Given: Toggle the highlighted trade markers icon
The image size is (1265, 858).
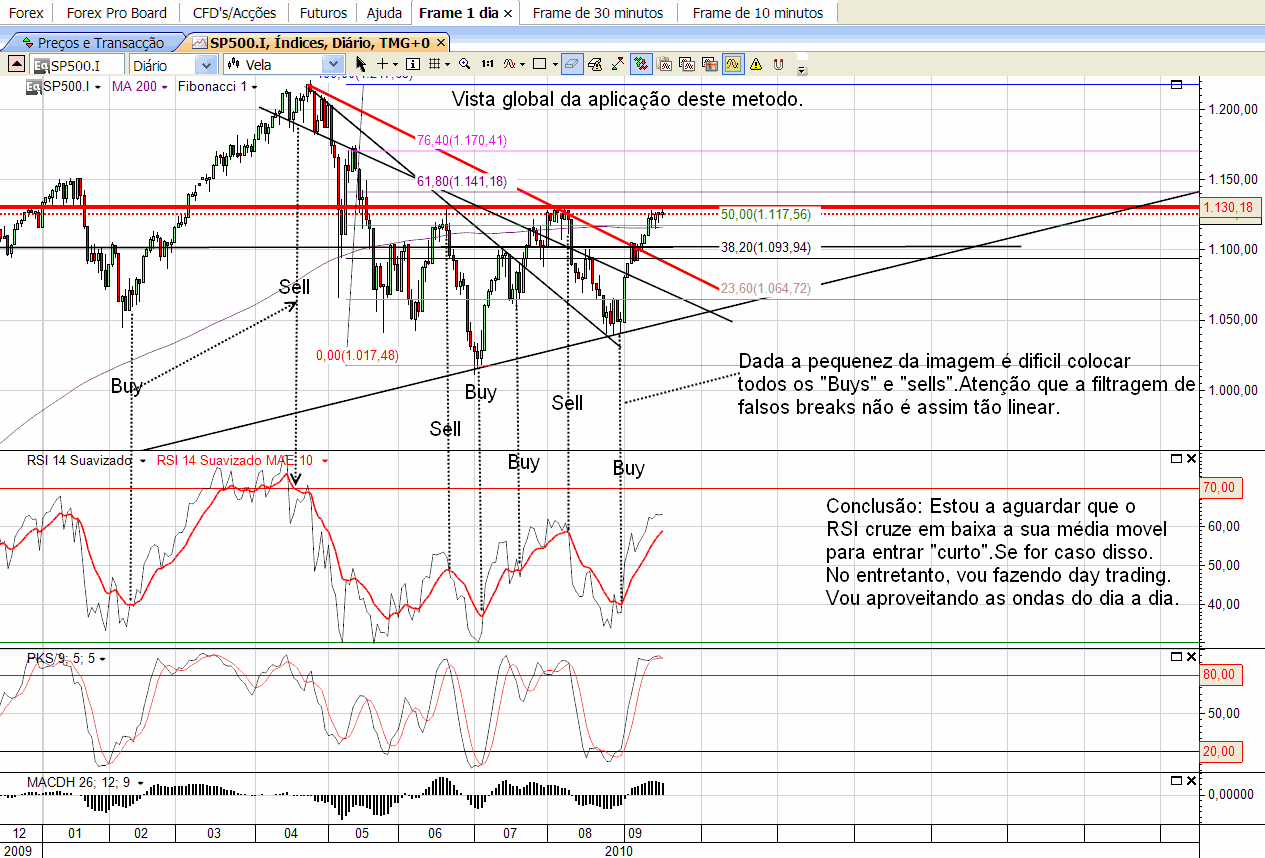Looking at the screenshot, I should click(641, 64).
